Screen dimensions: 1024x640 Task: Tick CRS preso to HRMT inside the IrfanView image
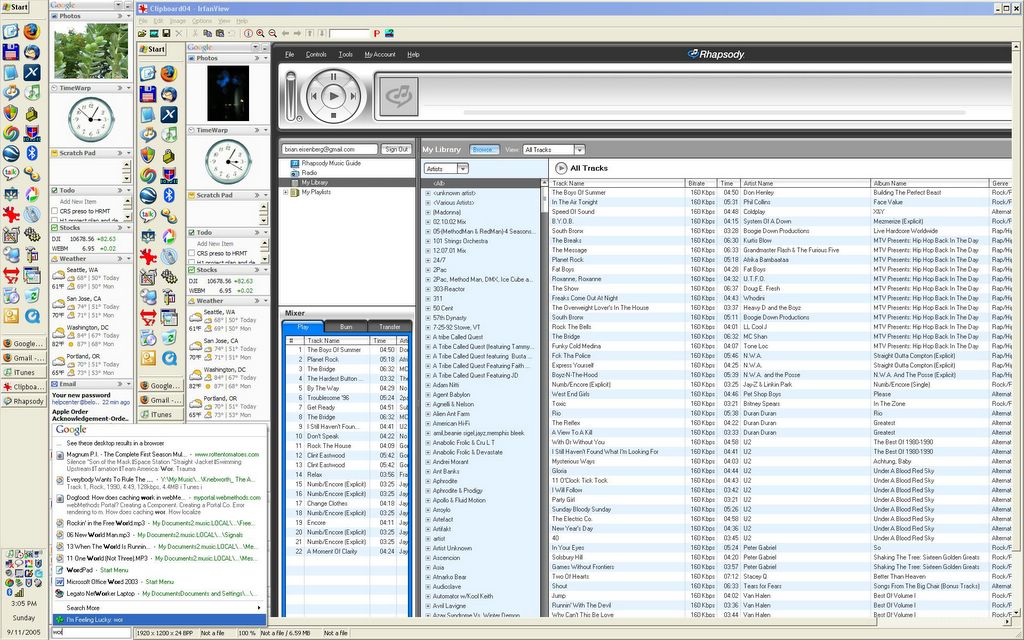pos(191,253)
